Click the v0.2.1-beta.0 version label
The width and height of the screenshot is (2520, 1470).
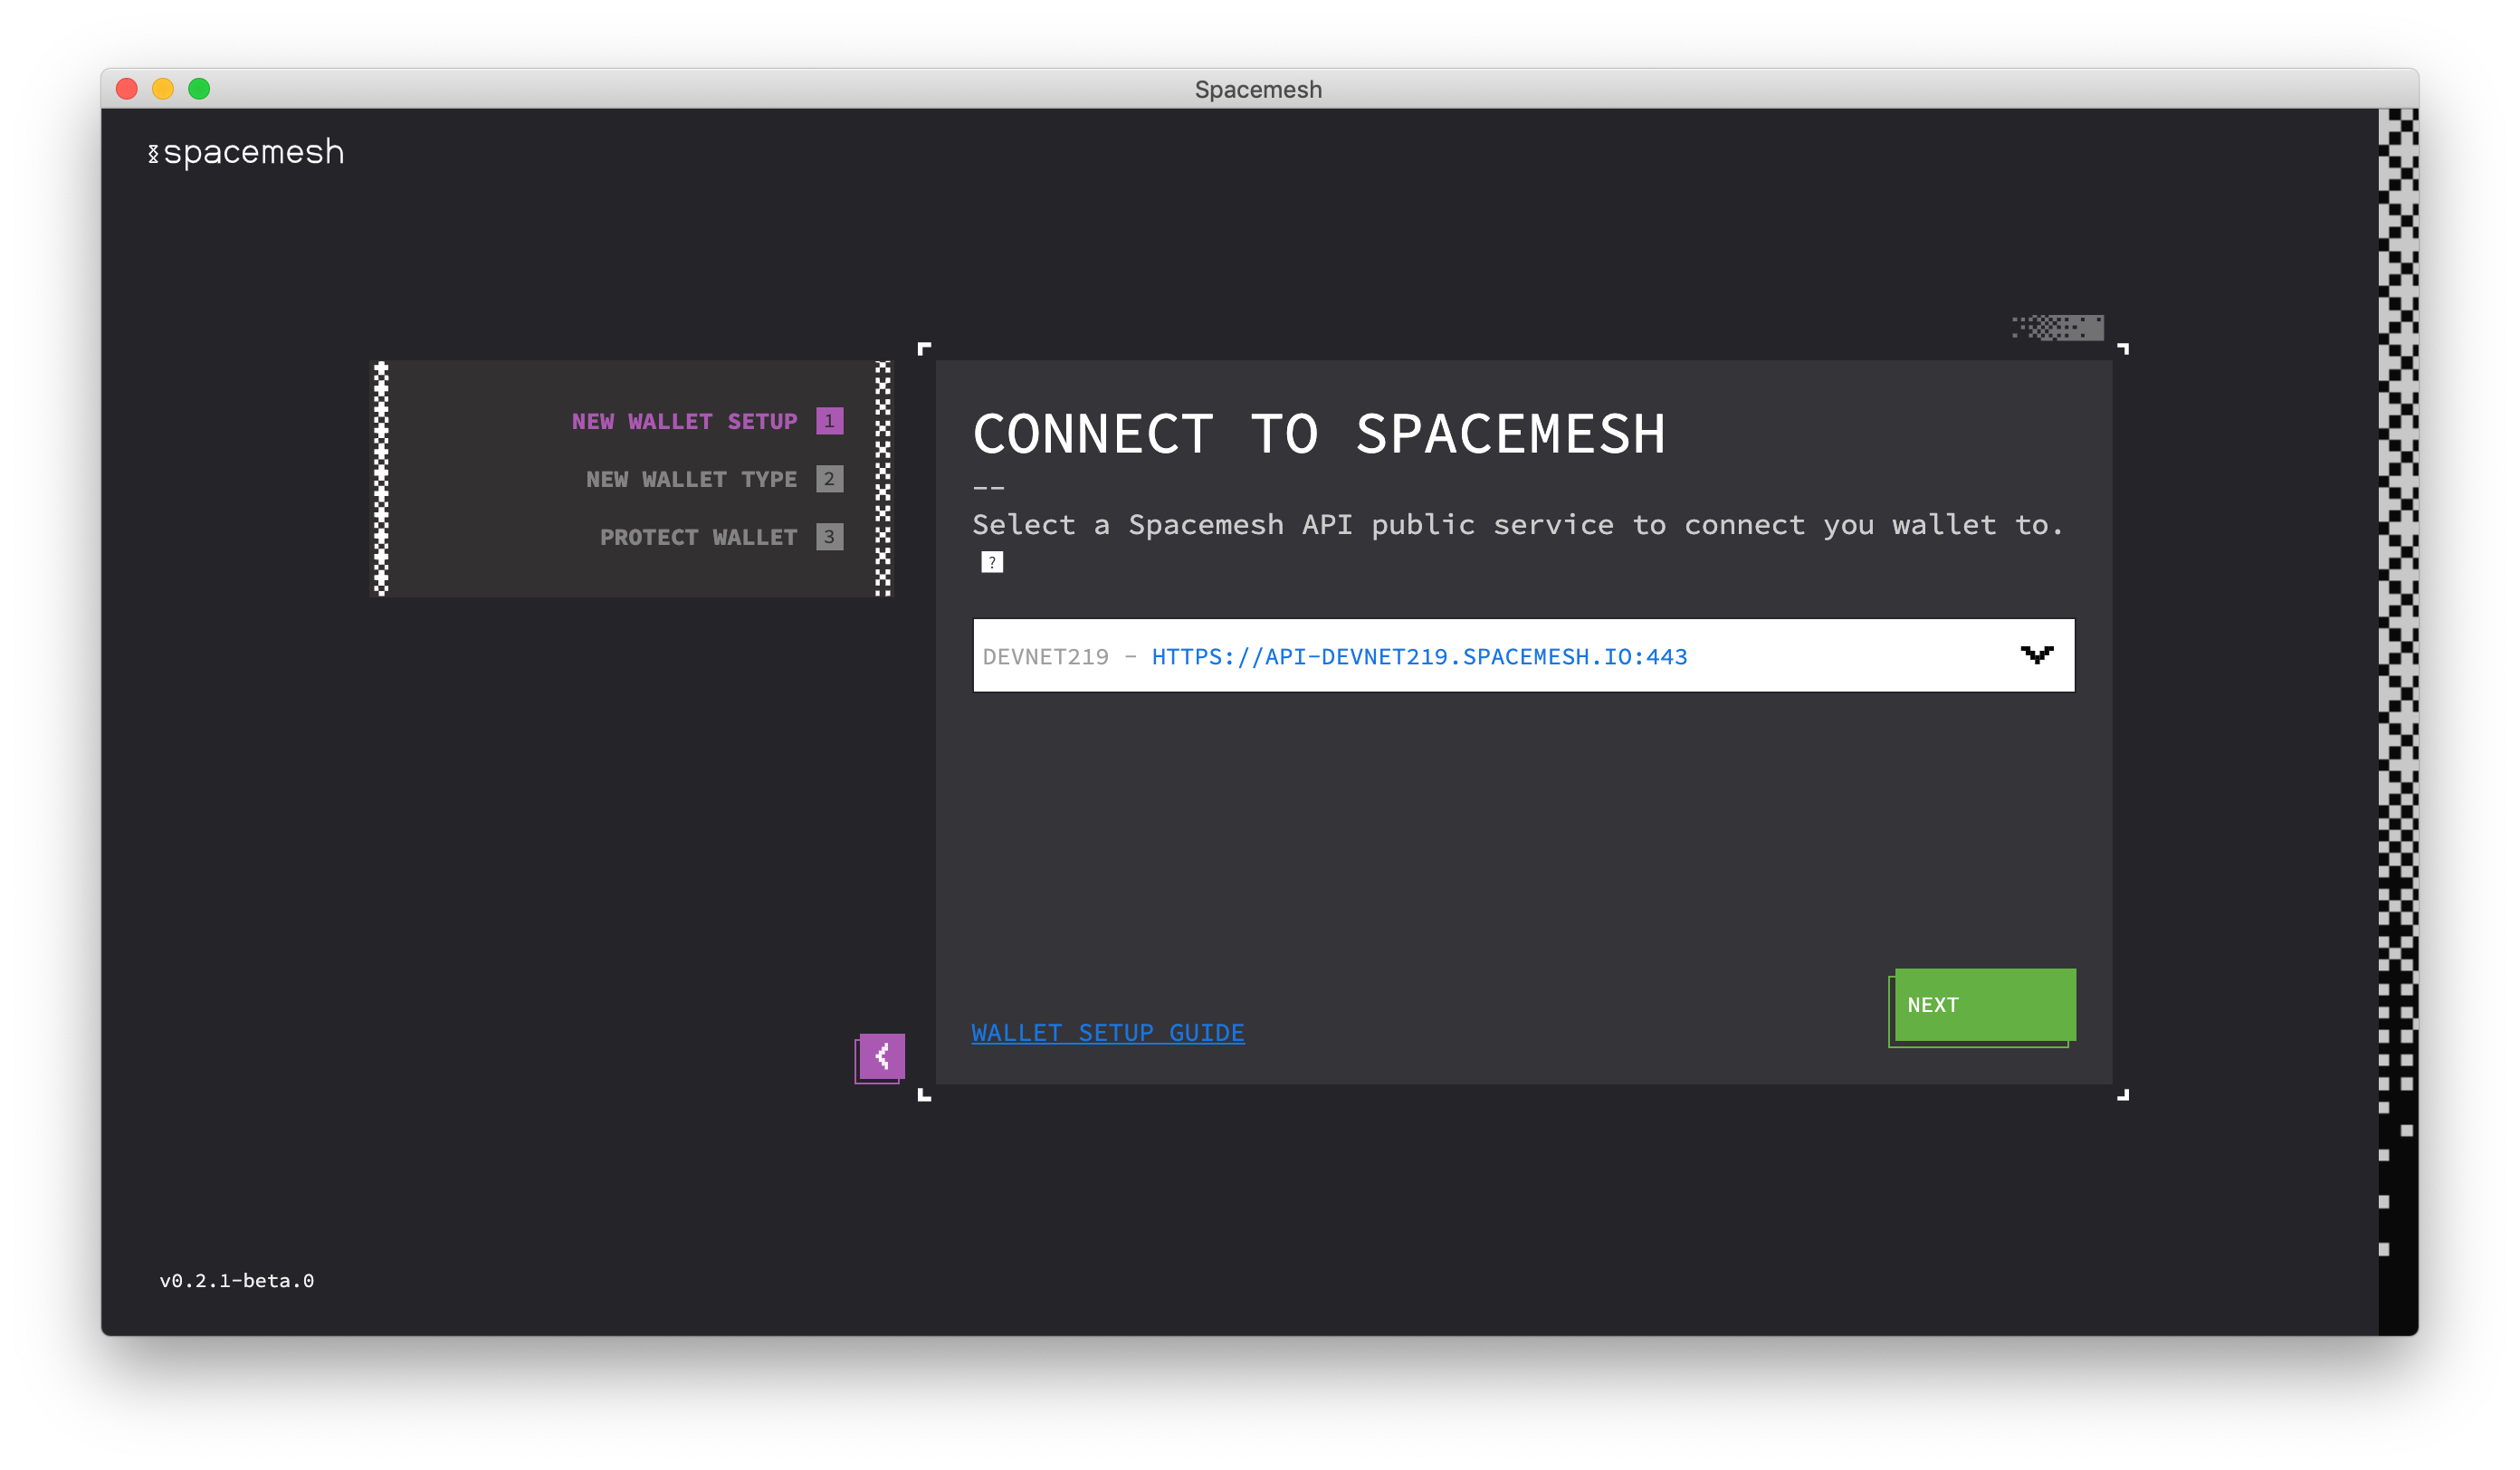(236, 1281)
